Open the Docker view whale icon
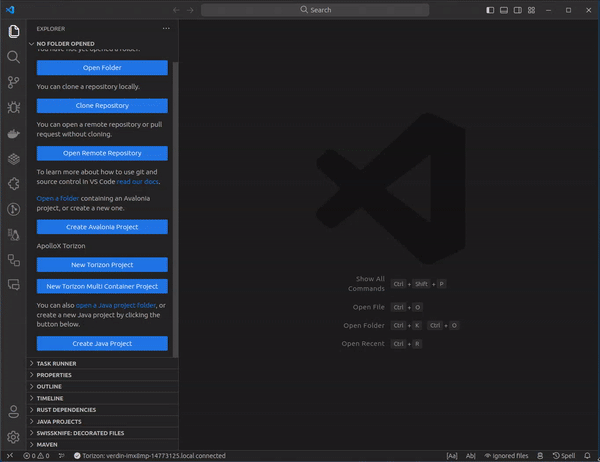 13,134
